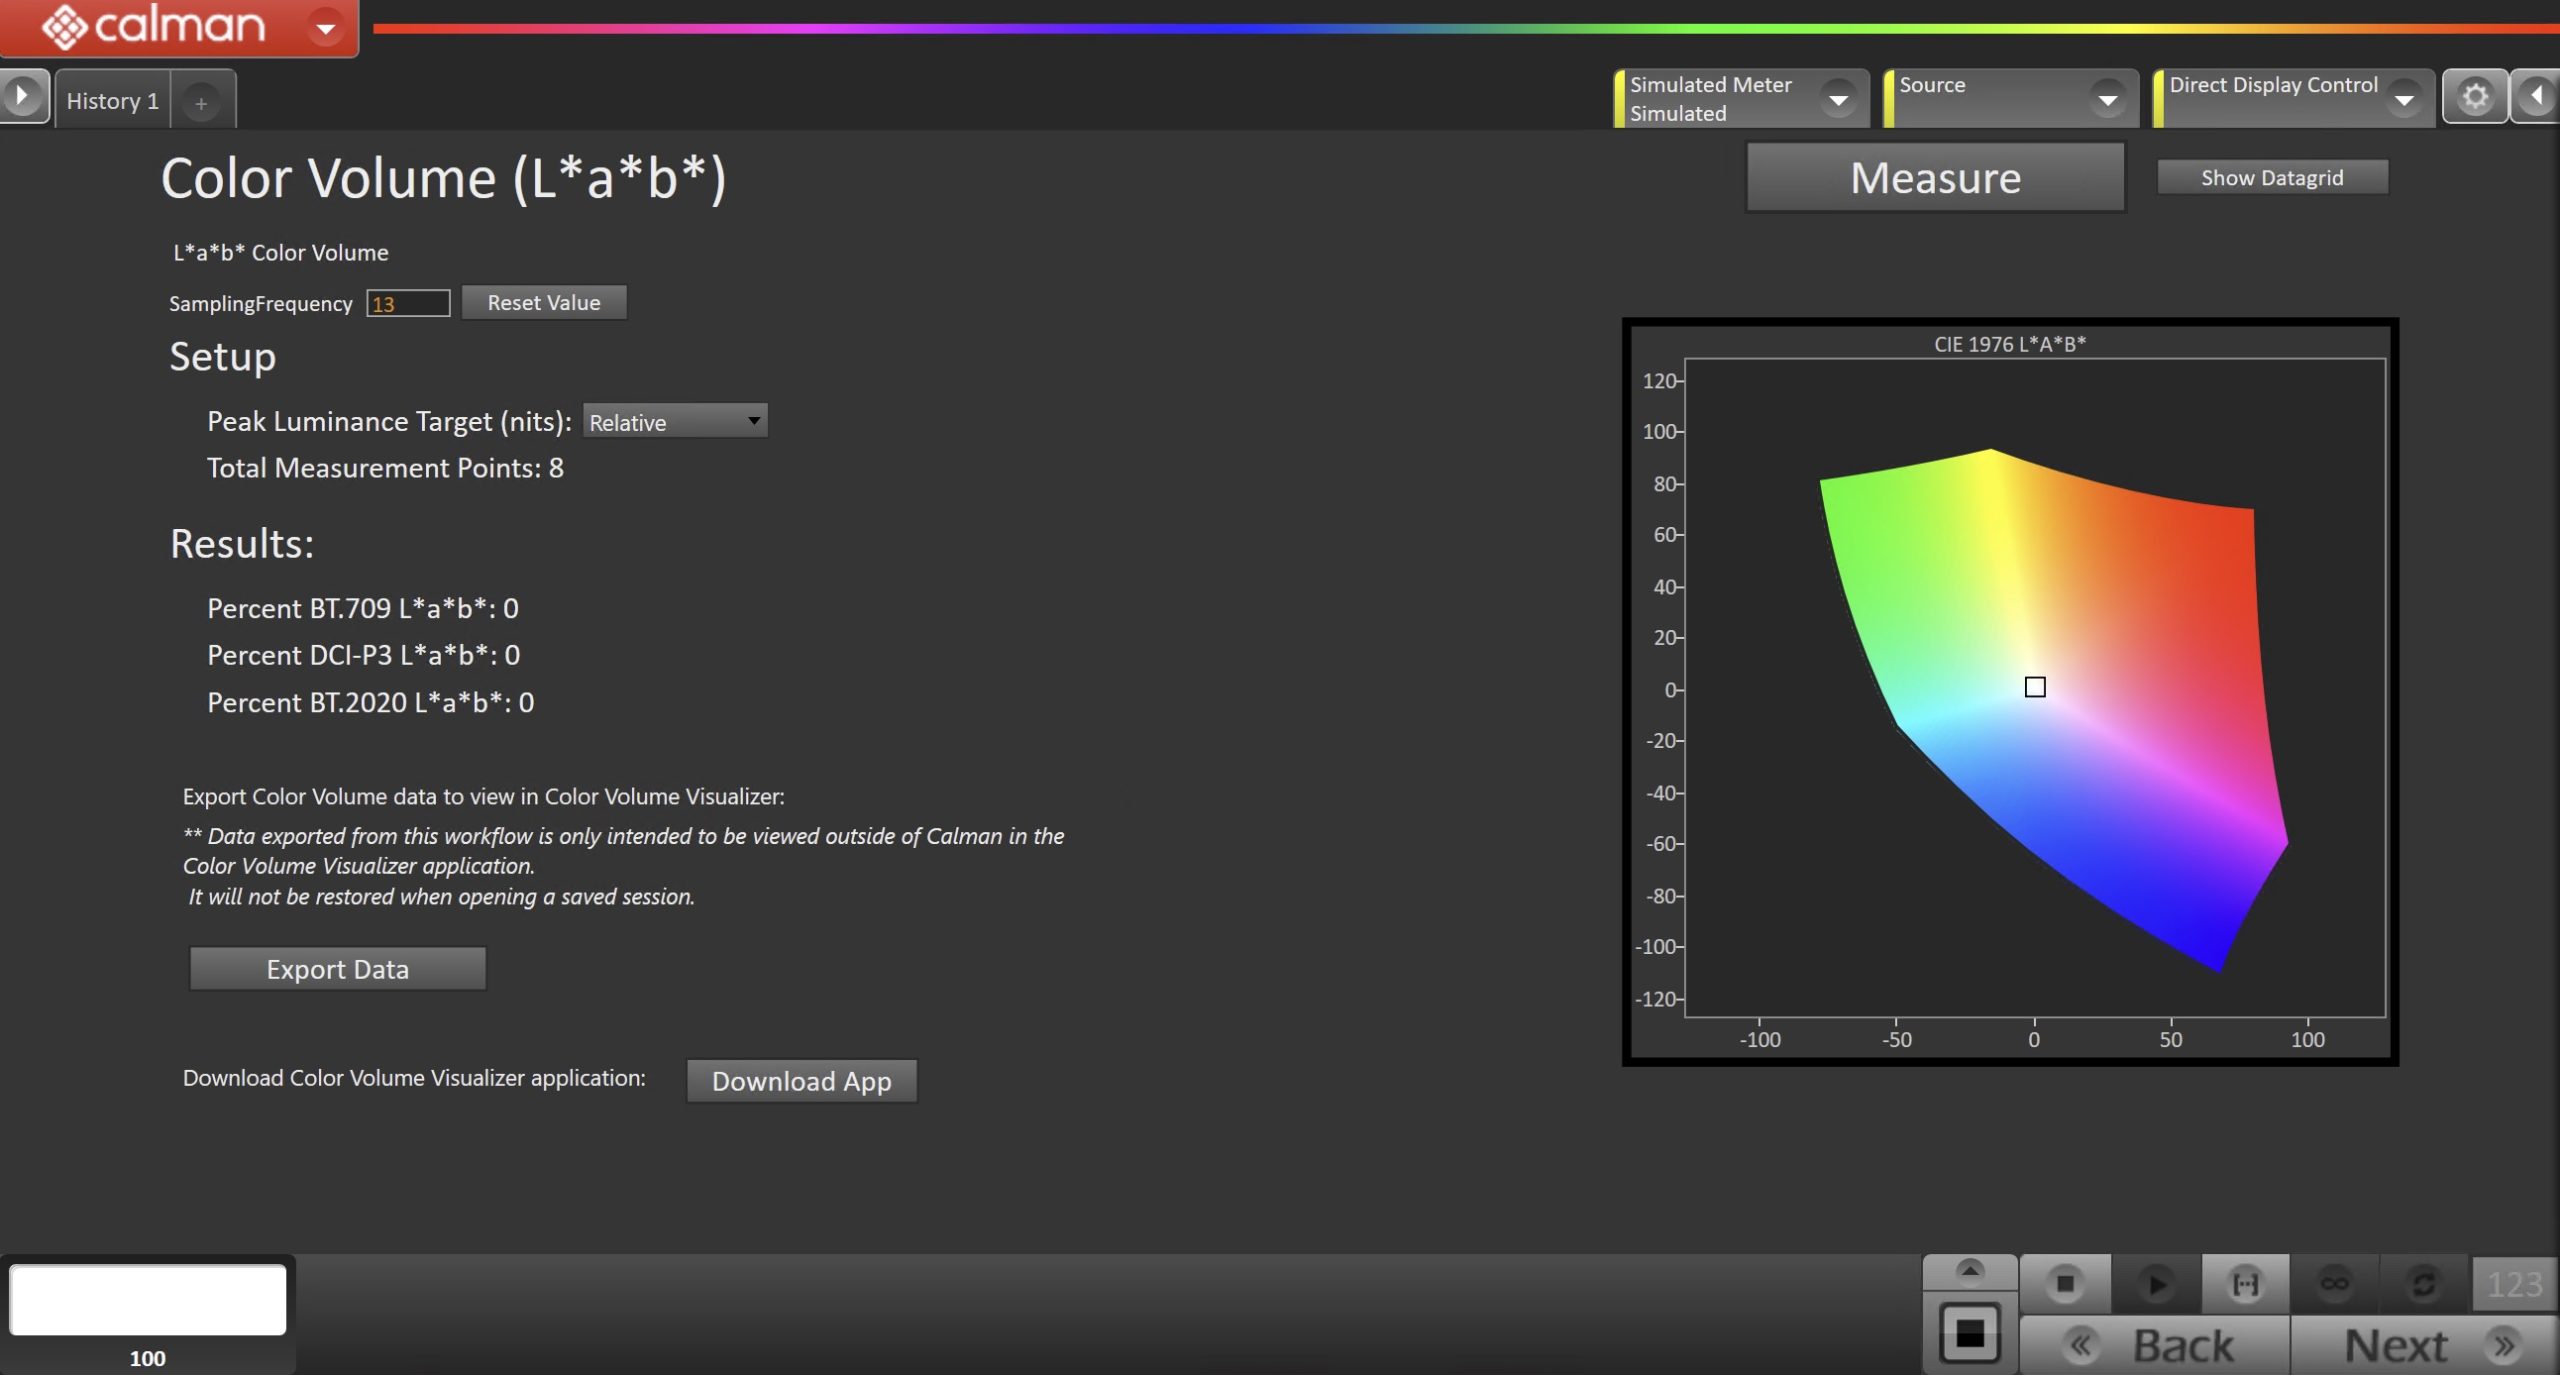
Task: Click the play continuous read icon
Action: coord(2155,1283)
